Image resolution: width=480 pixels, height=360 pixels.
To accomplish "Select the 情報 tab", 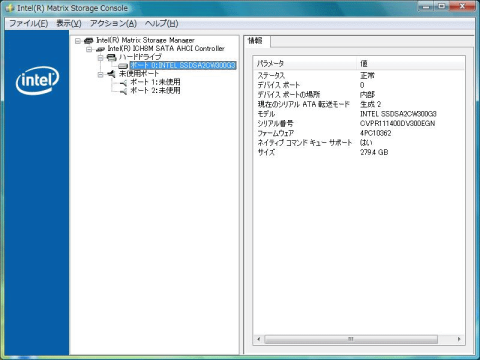I will click(256, 41).
